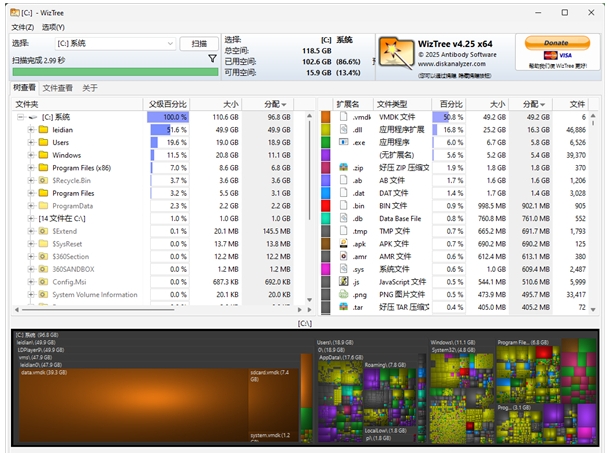610x453 pixels.
Task: Click the $Recycle.Bin folder icon
Action: pos(44,181)
